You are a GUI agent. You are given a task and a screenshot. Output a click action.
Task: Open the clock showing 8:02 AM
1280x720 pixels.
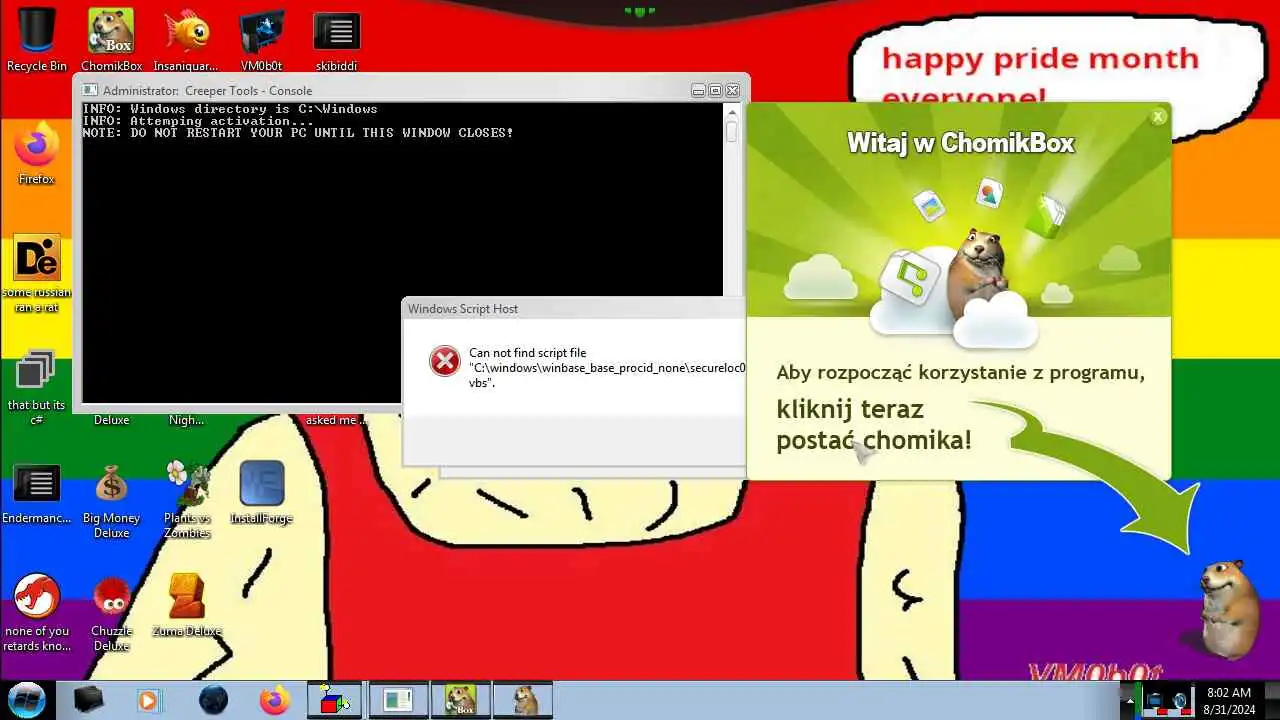point(1229,700)
